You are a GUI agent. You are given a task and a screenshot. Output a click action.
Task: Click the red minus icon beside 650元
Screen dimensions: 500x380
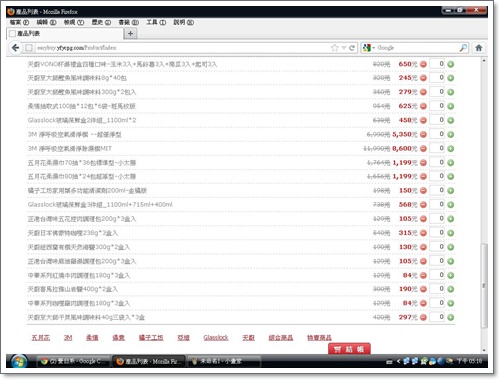tap(423, 64)
